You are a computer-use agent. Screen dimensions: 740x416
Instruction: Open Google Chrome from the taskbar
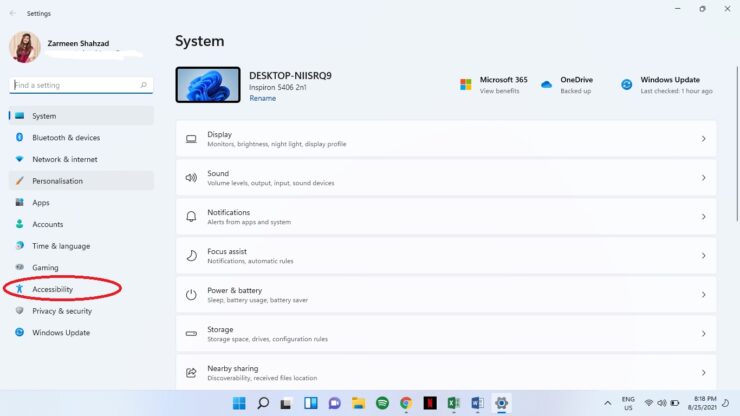coord(406,403)
